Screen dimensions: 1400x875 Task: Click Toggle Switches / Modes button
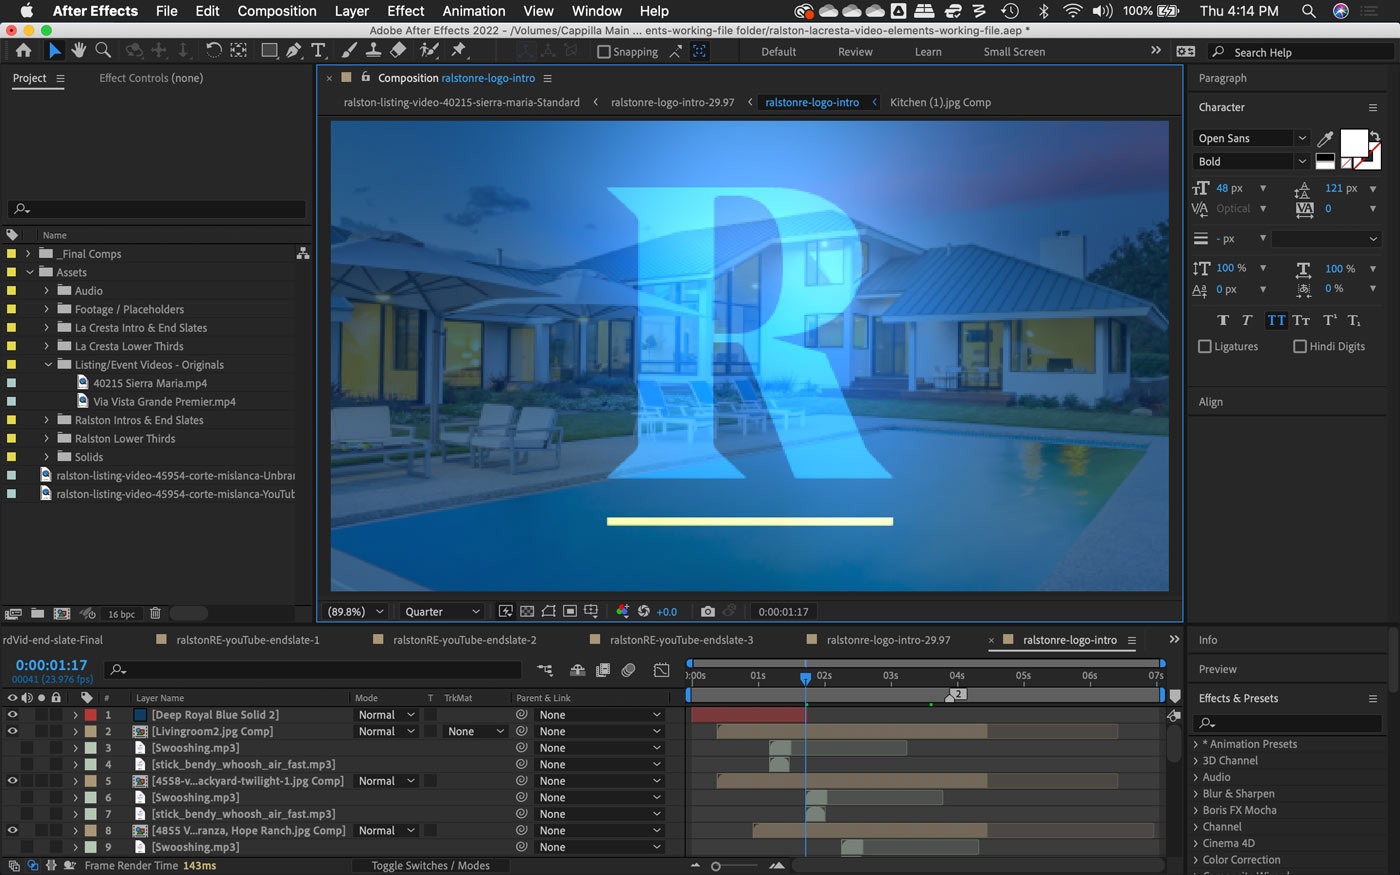(430, 865)
